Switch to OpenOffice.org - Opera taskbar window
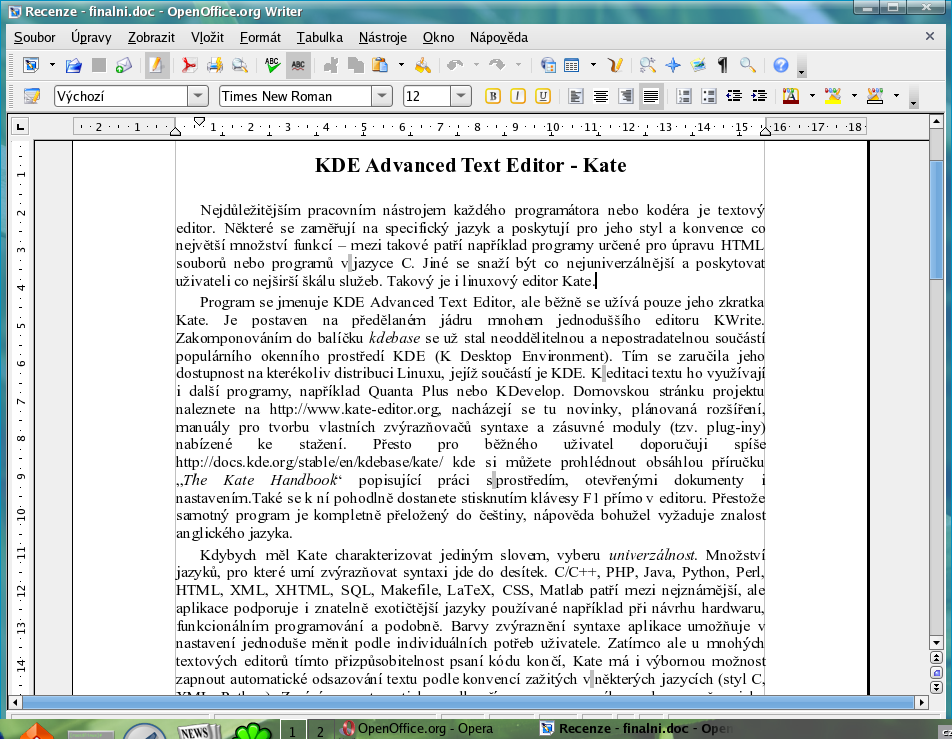952x739 pixels. (x=418, y=728)
